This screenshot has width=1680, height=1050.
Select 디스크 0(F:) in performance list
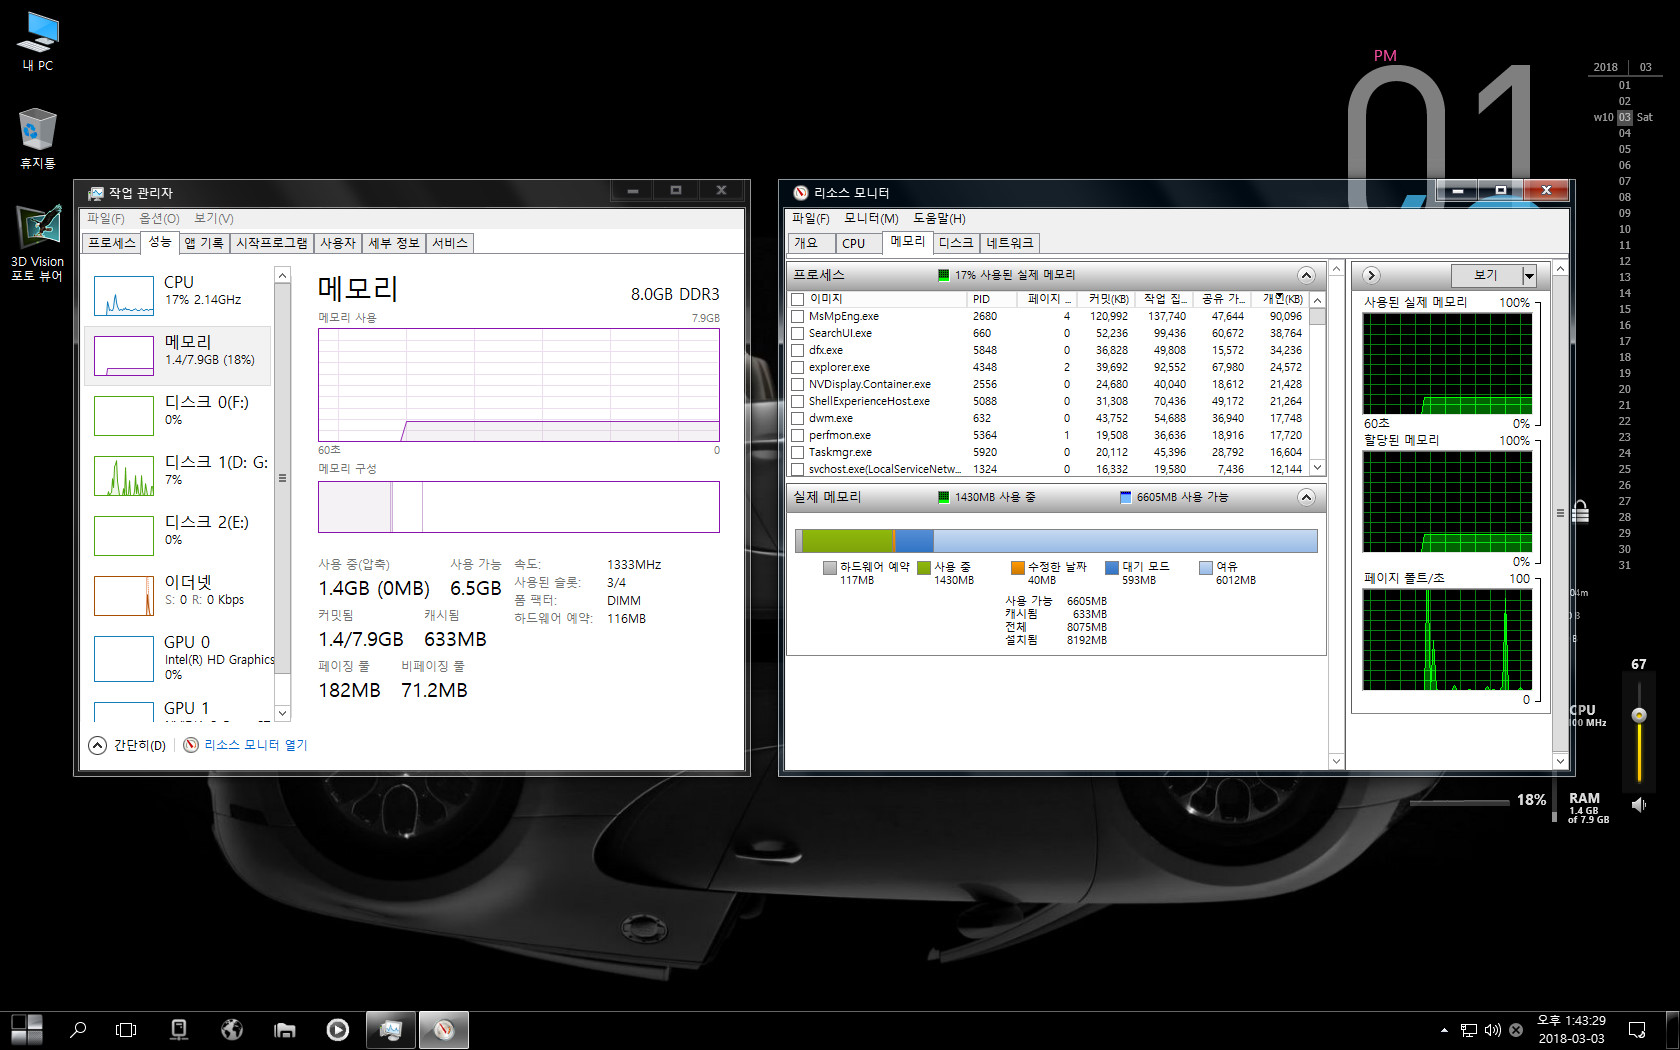[x=178, y=415]
